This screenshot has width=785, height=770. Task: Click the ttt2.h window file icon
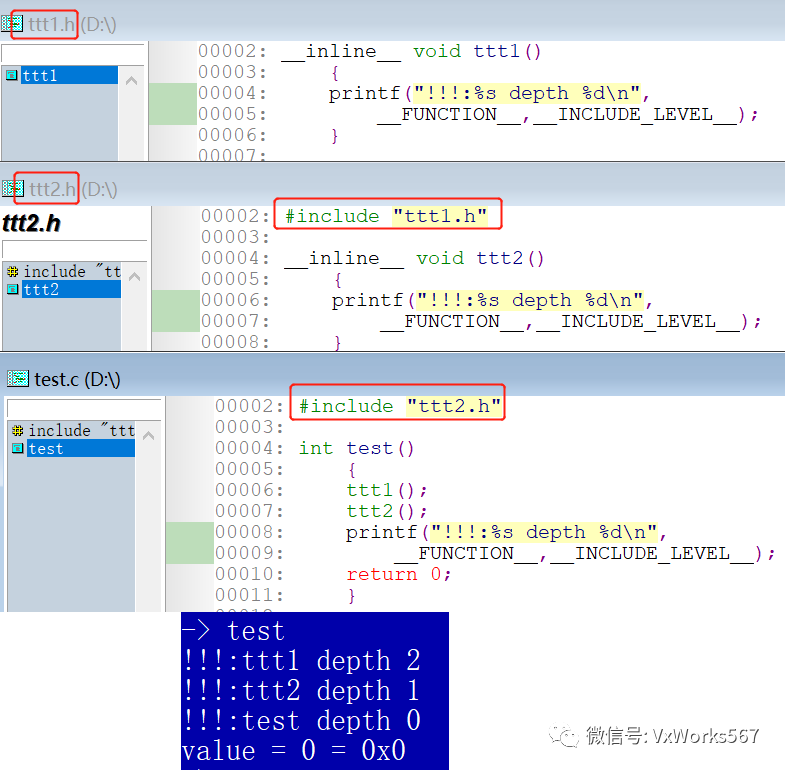tap(13, 189)
